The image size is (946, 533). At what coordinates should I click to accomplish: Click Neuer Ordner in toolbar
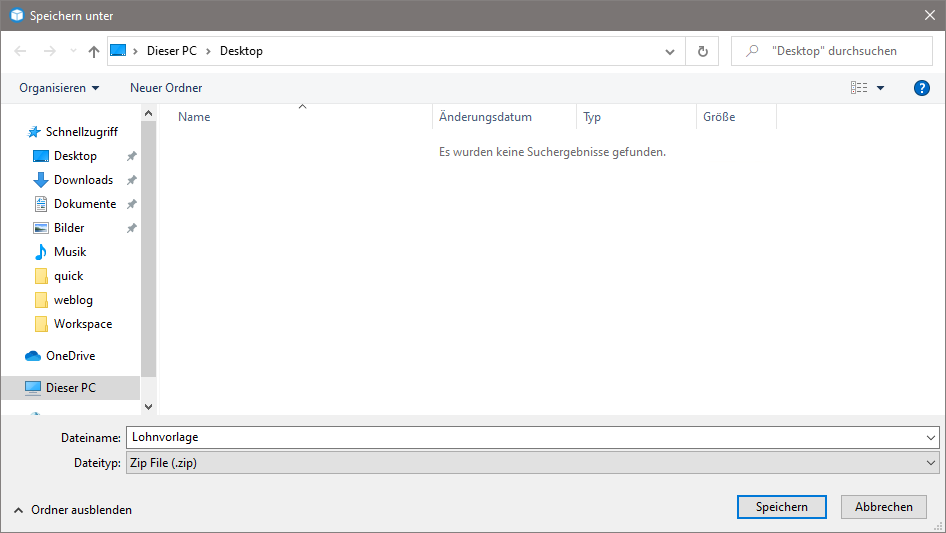pyautogui.click(x=166, y=88)
